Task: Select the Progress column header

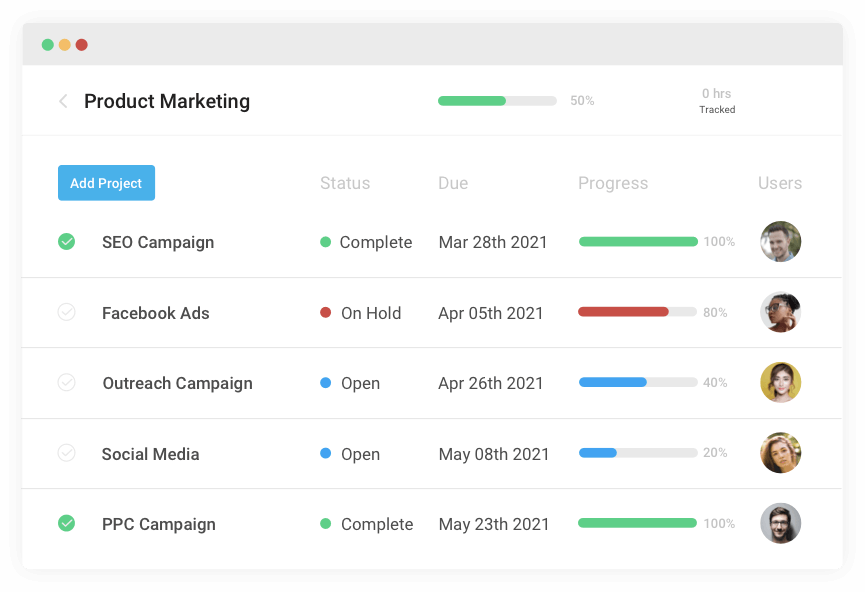Action: [613, 183]
